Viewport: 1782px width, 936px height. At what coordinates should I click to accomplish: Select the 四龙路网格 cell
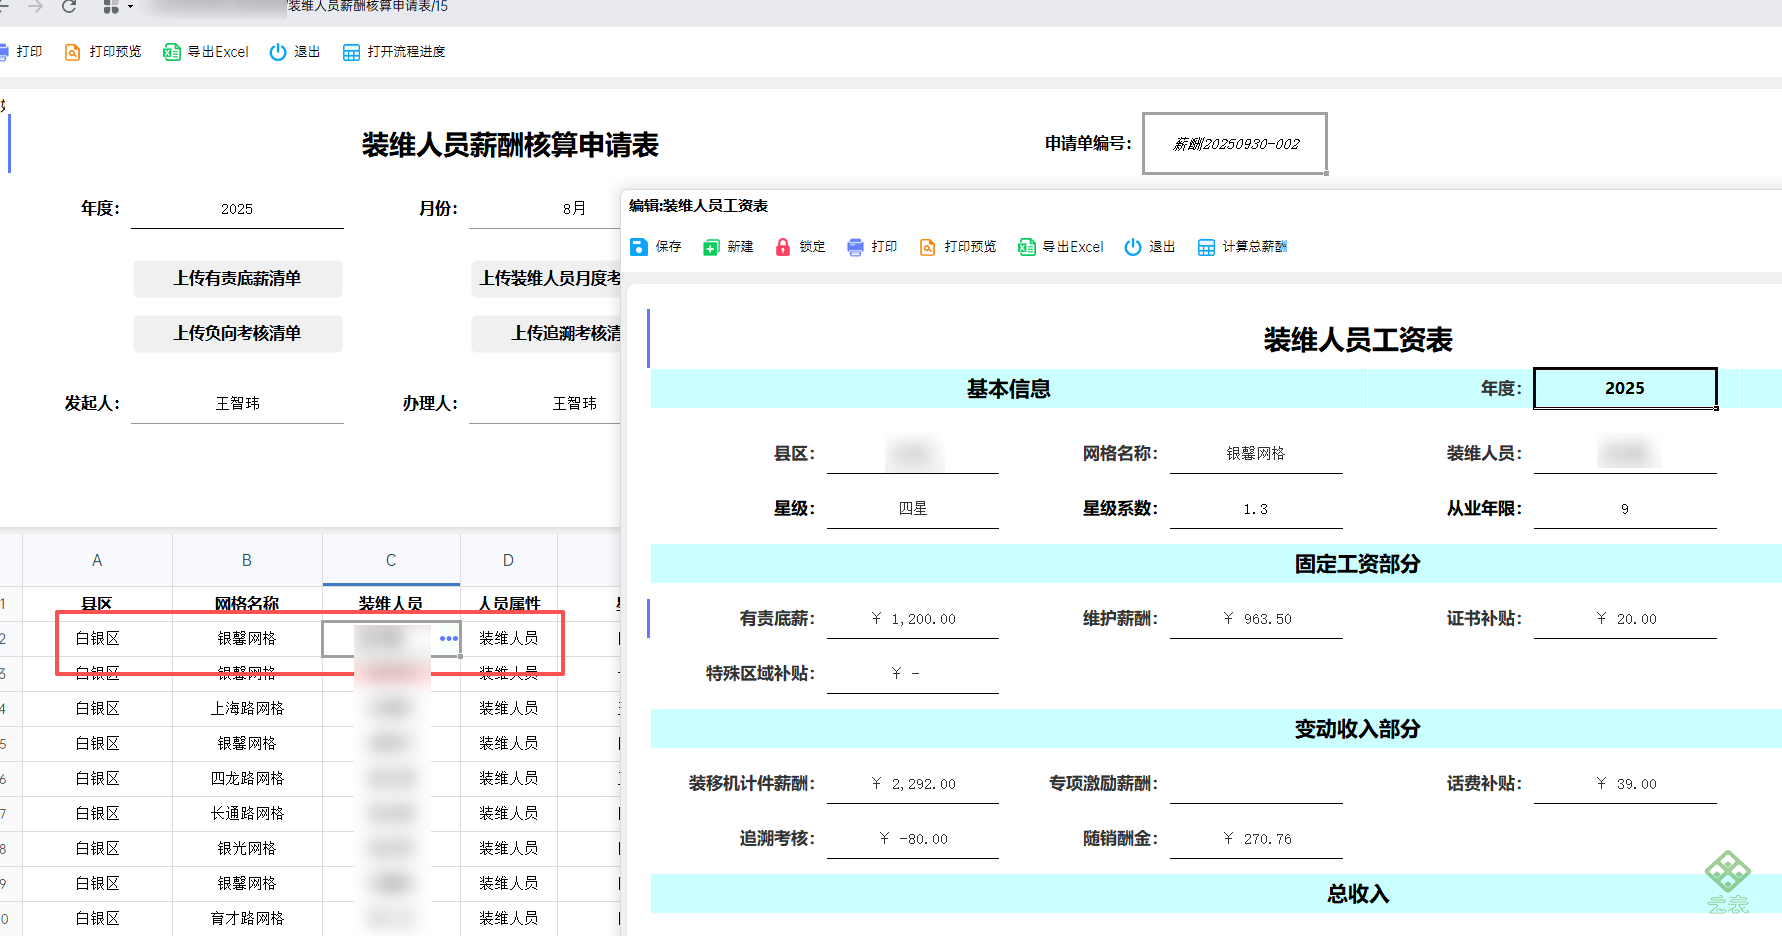247,778
